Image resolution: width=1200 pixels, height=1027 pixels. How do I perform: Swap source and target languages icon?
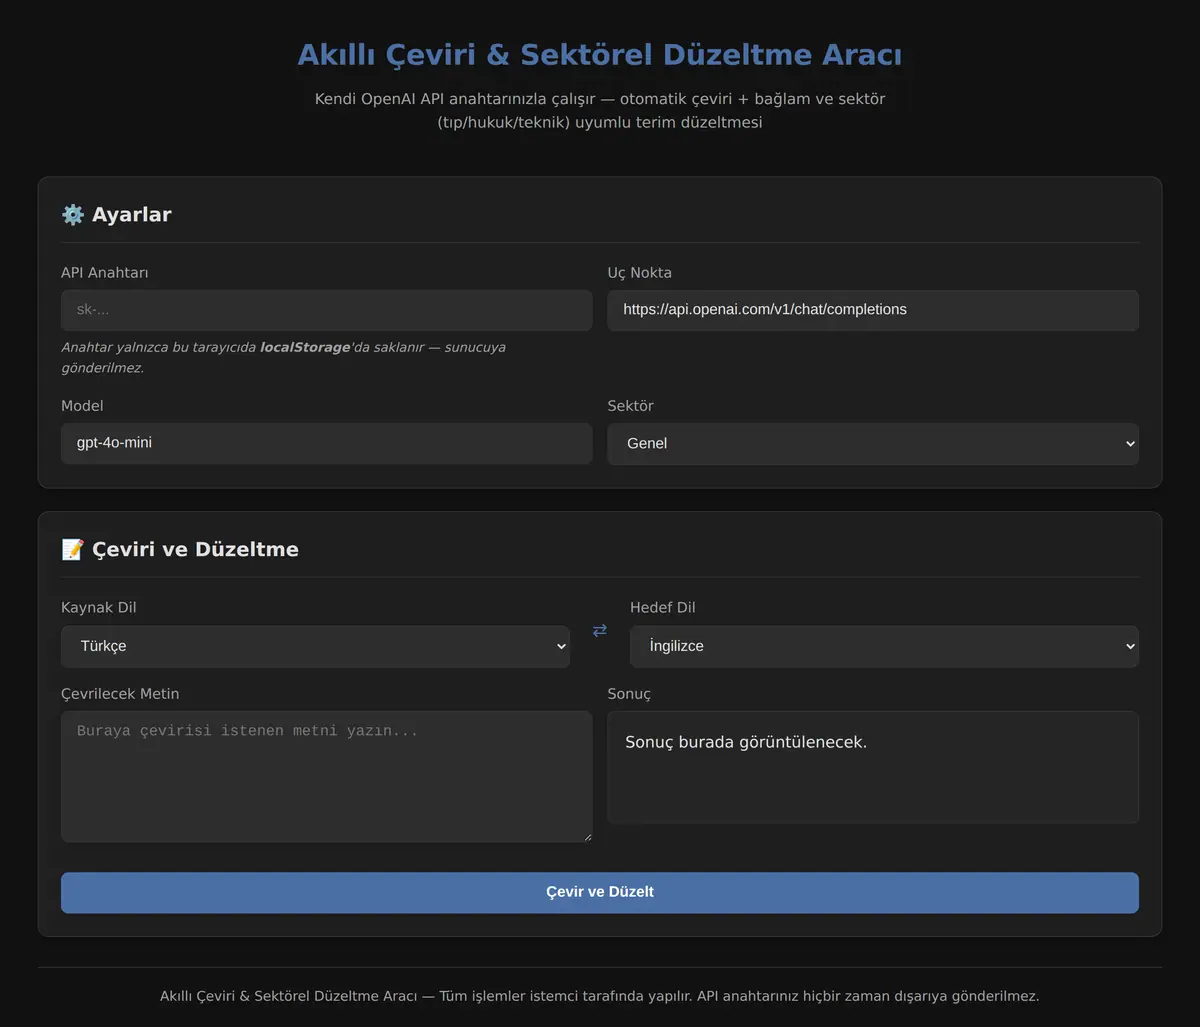click(600, 630)
